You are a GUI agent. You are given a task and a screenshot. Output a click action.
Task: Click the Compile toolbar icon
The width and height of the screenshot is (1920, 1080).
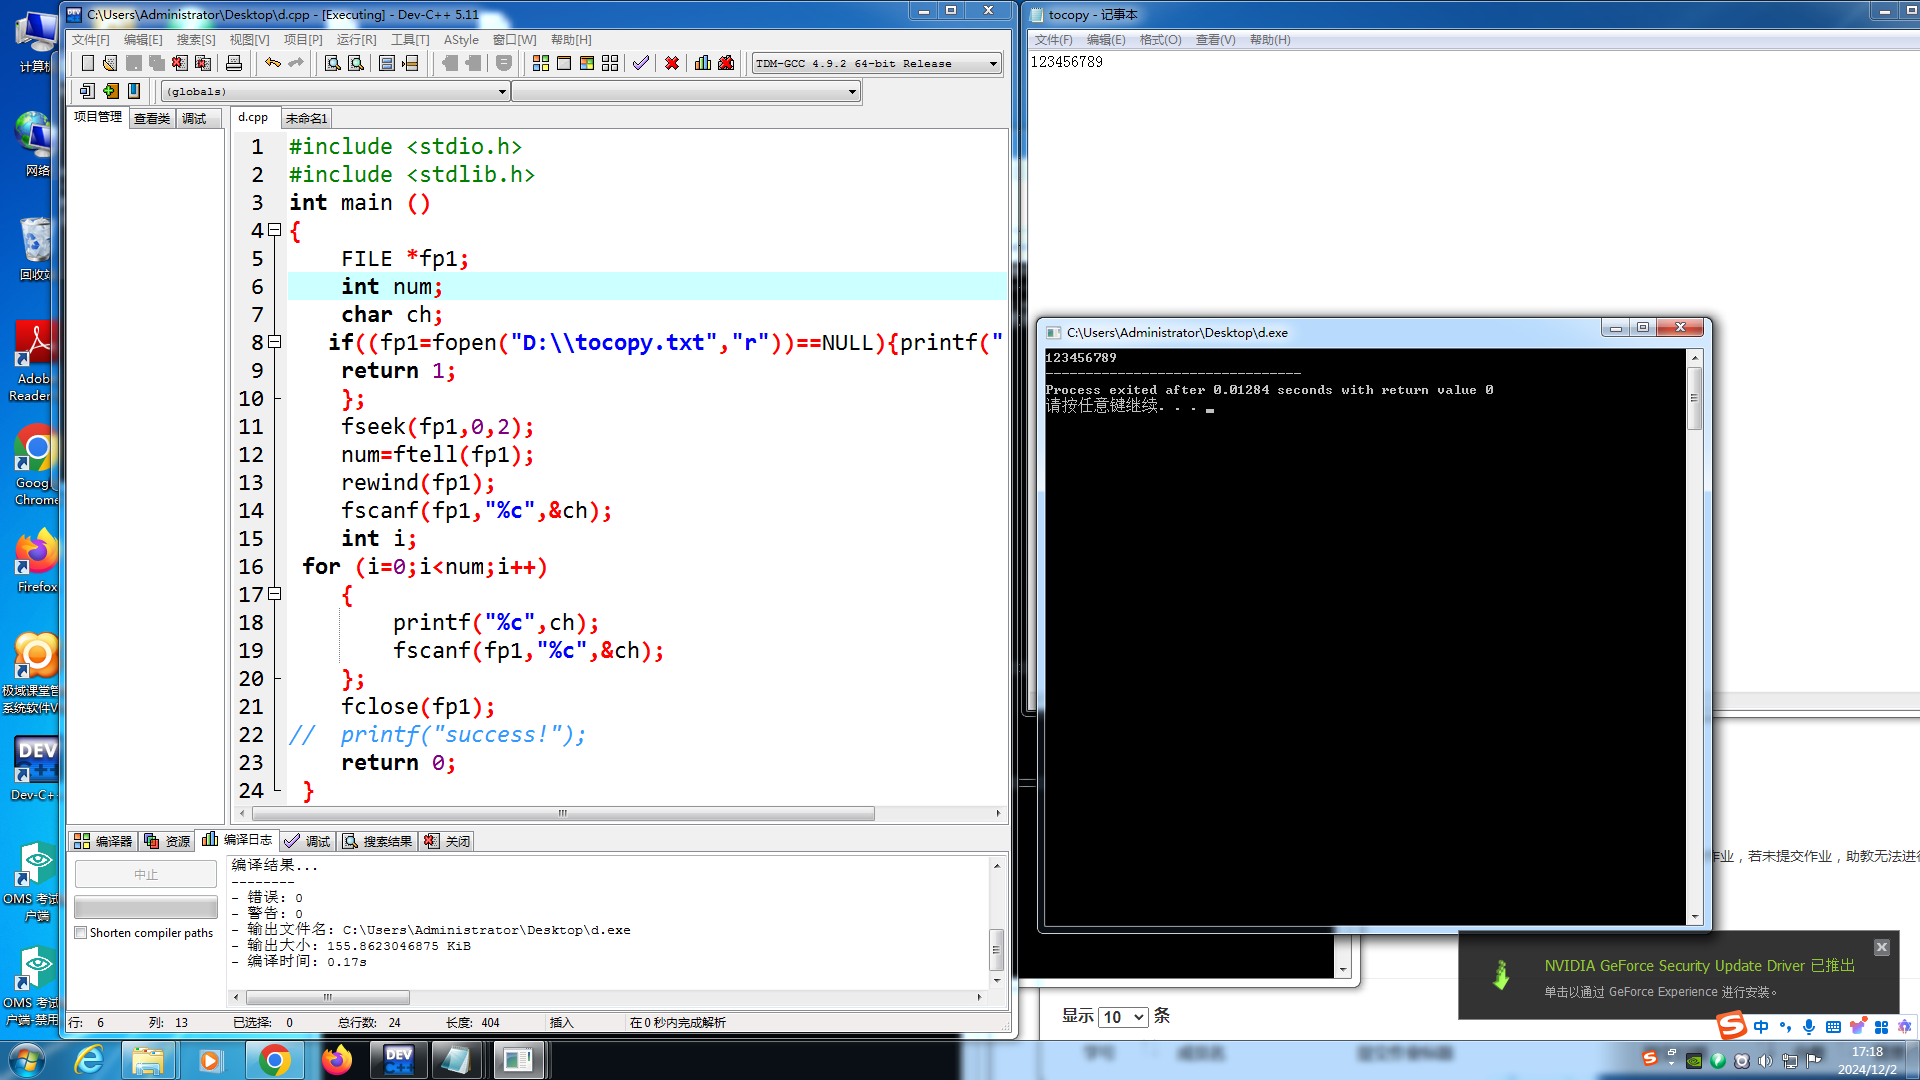click(x=540, y=63)
